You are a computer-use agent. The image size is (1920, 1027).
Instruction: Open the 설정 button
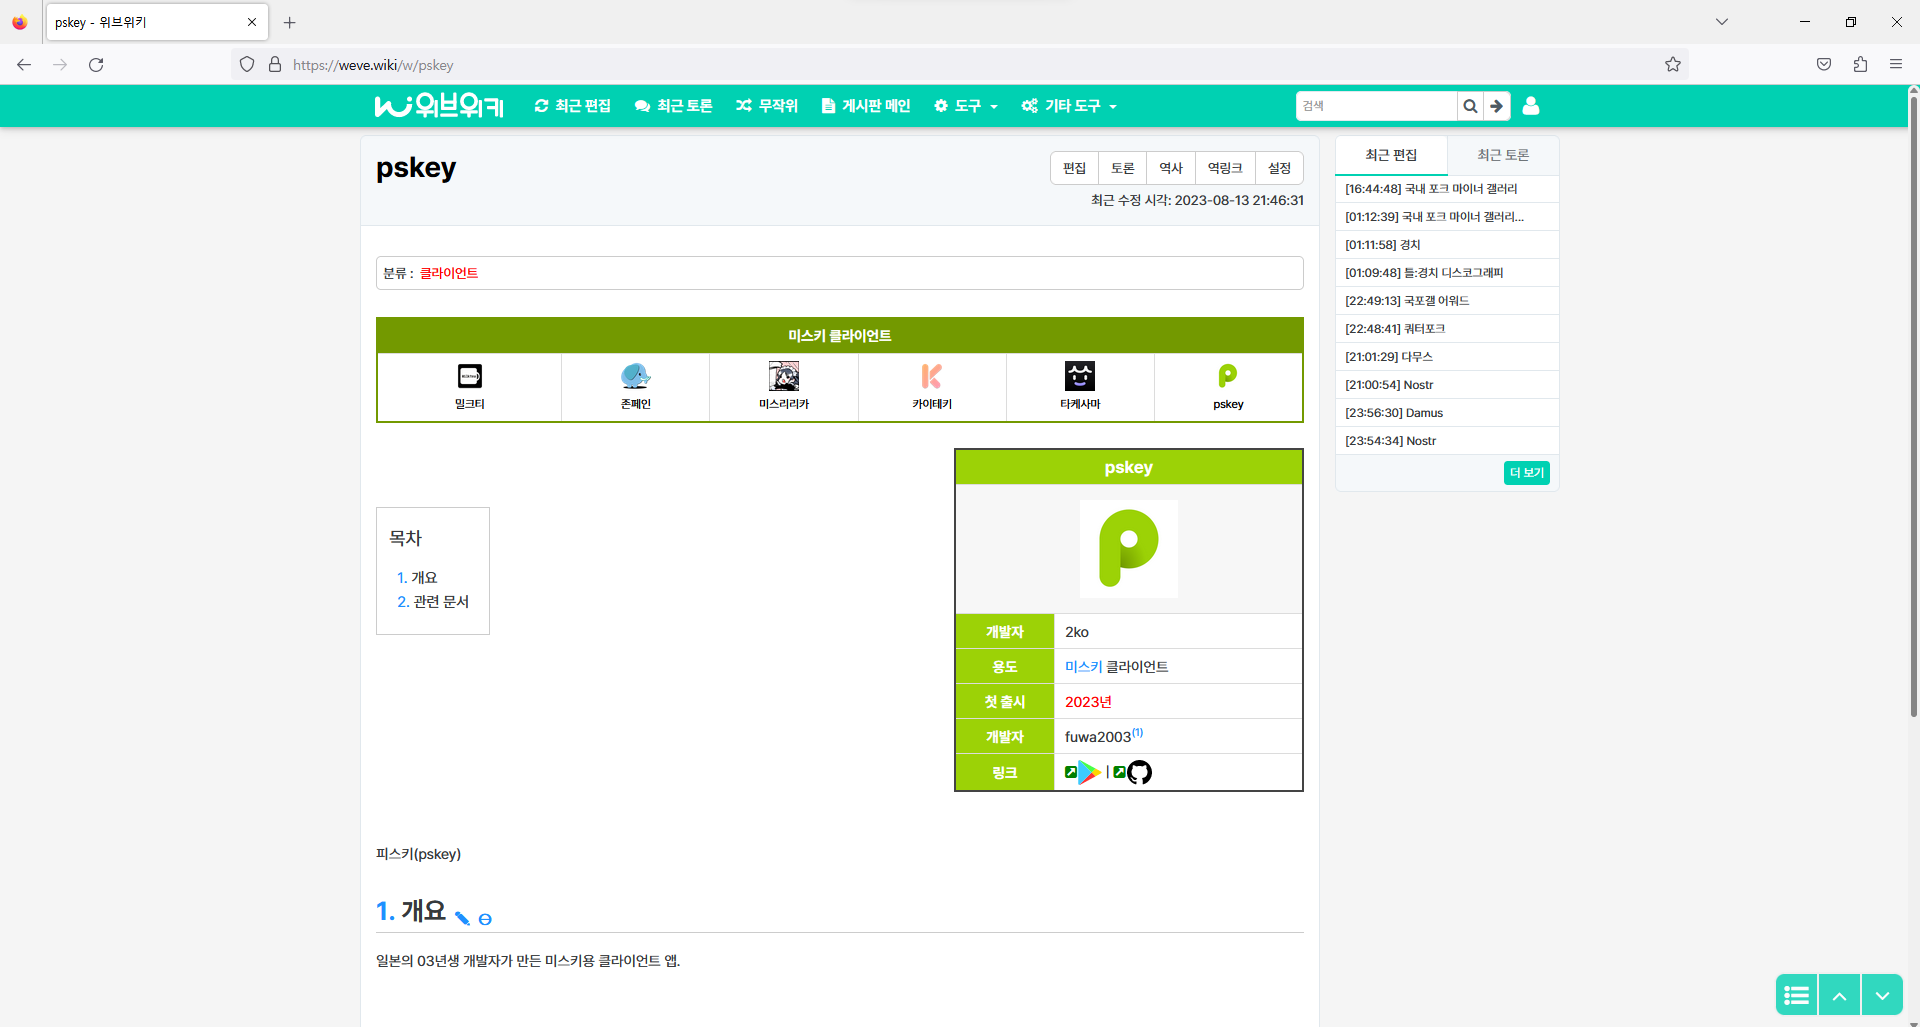[1279, 168]
